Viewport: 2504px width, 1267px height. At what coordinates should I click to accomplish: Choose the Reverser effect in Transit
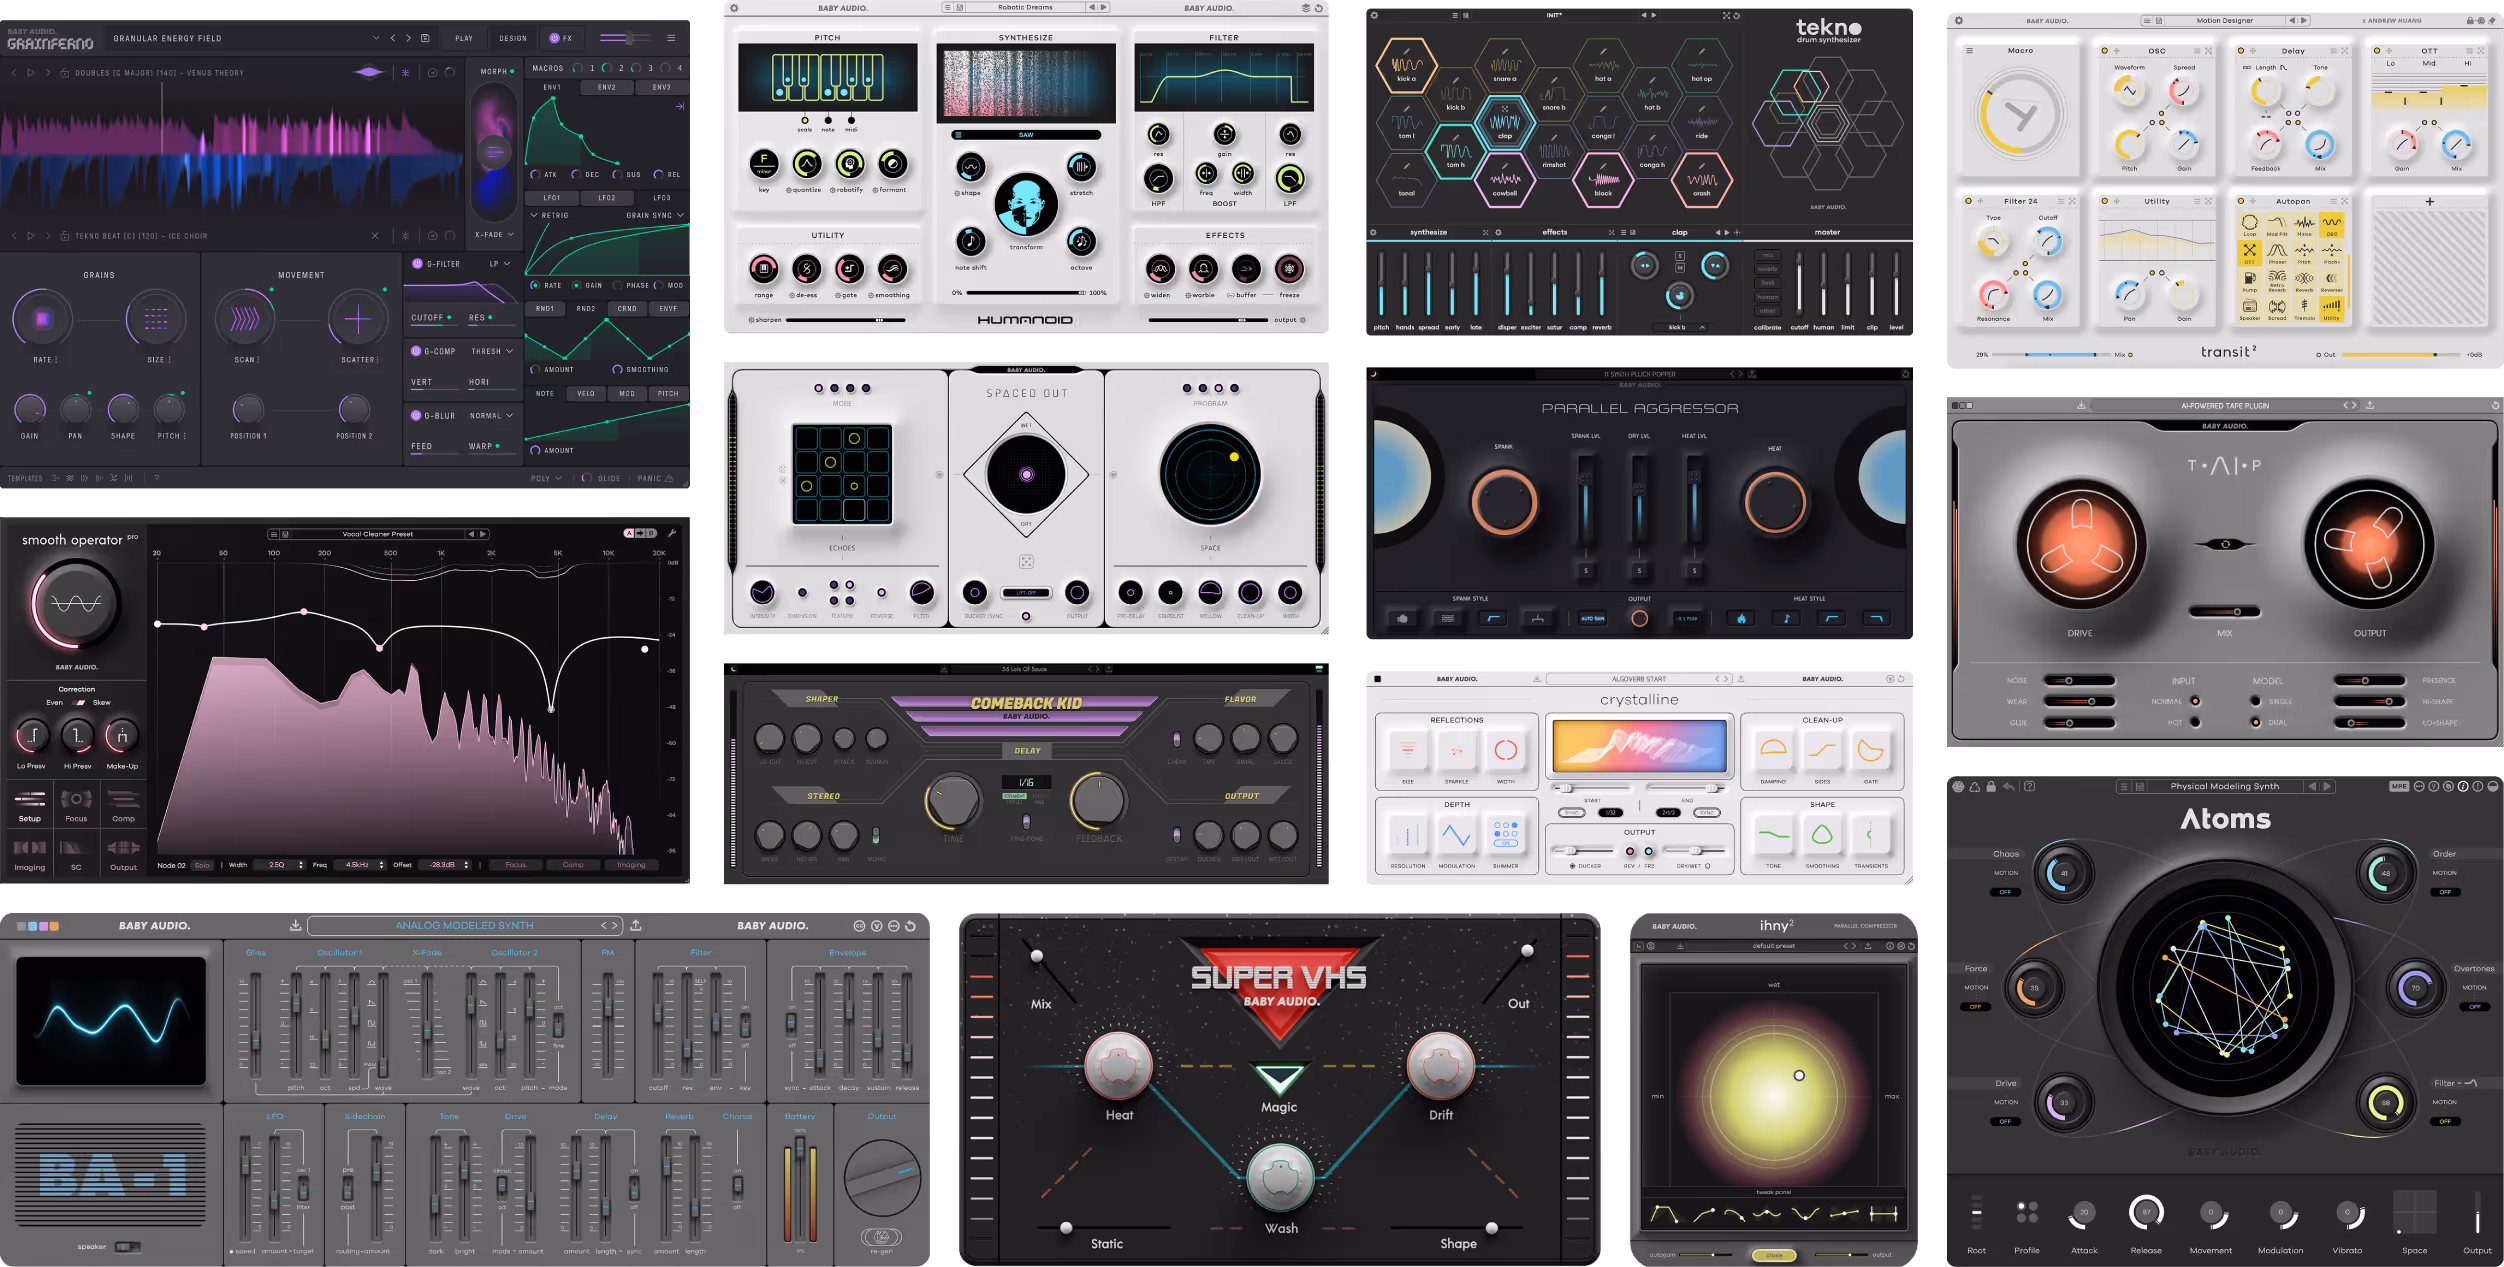2331,280
